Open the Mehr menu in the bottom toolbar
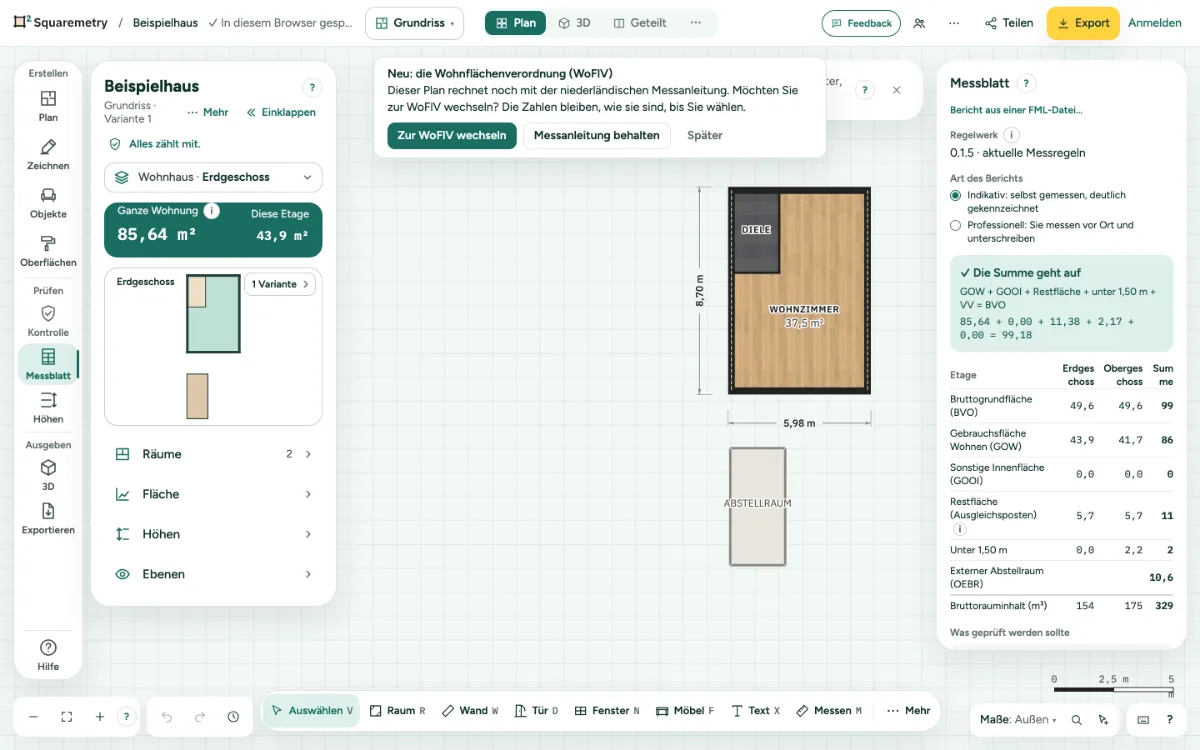This screenshot has height=750, width=1200. 908,711
